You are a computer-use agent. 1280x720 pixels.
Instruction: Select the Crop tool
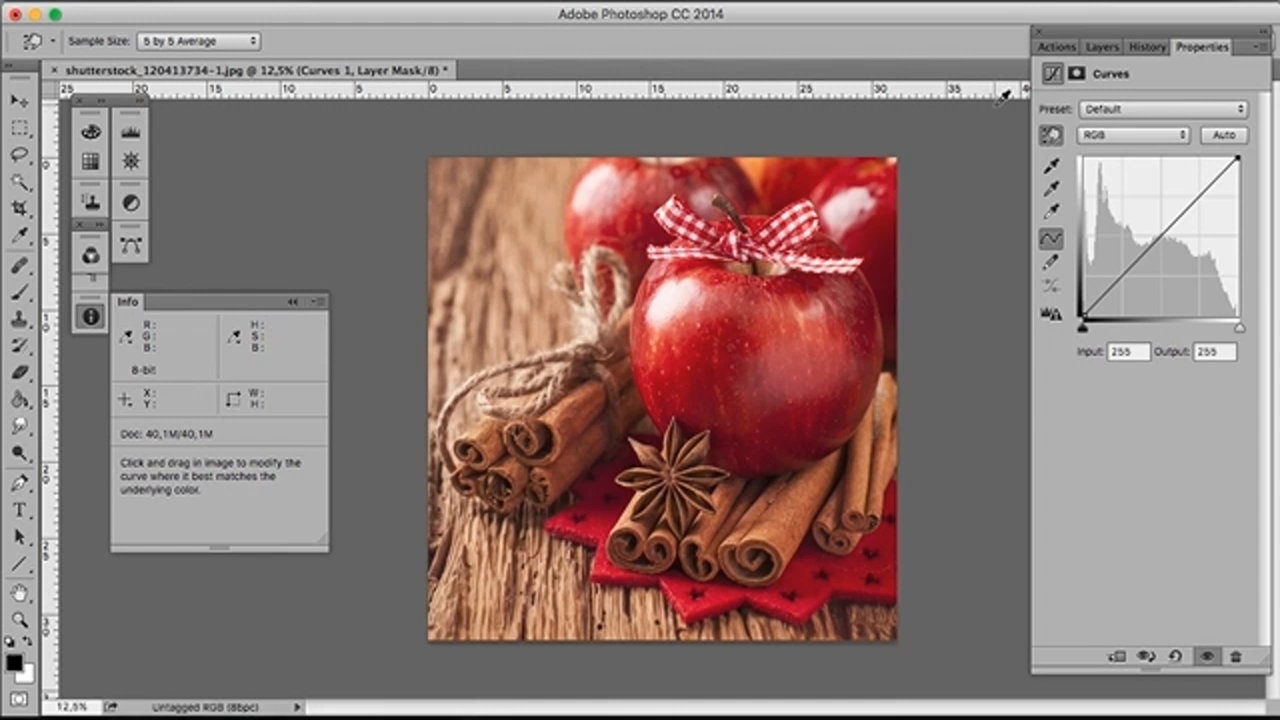point(19,209)
